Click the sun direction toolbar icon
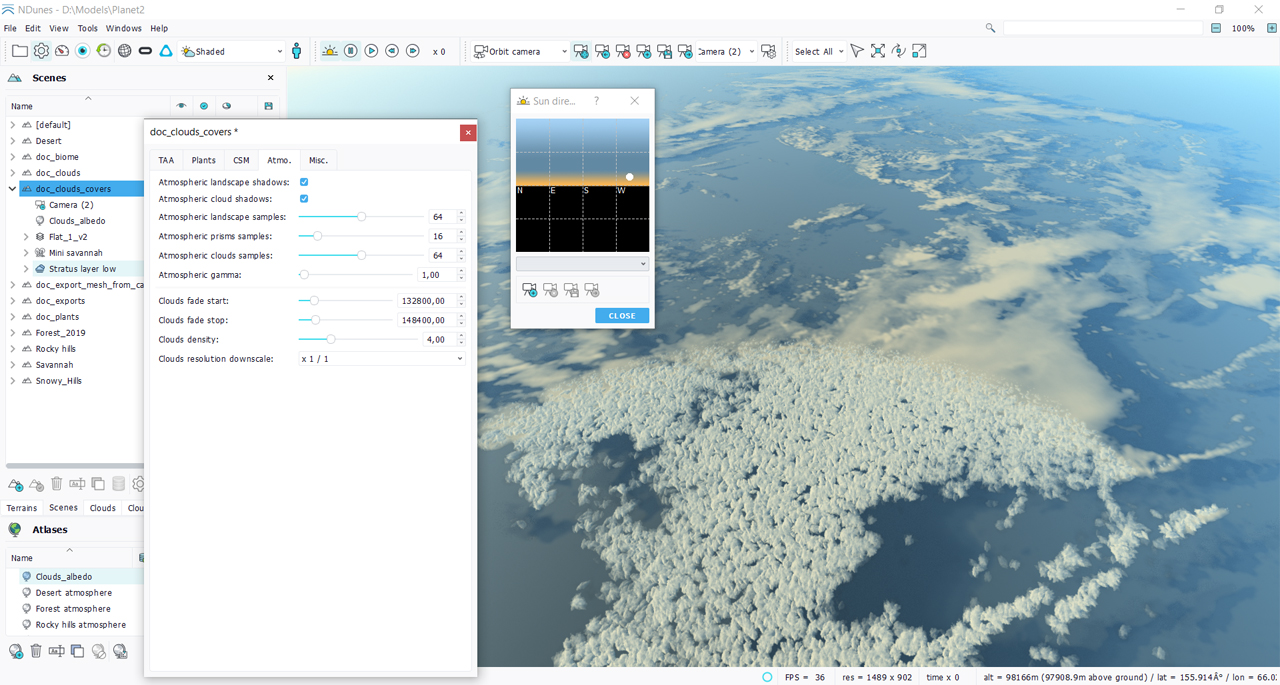Viewport: 1280px width, 685px height. 330,51
